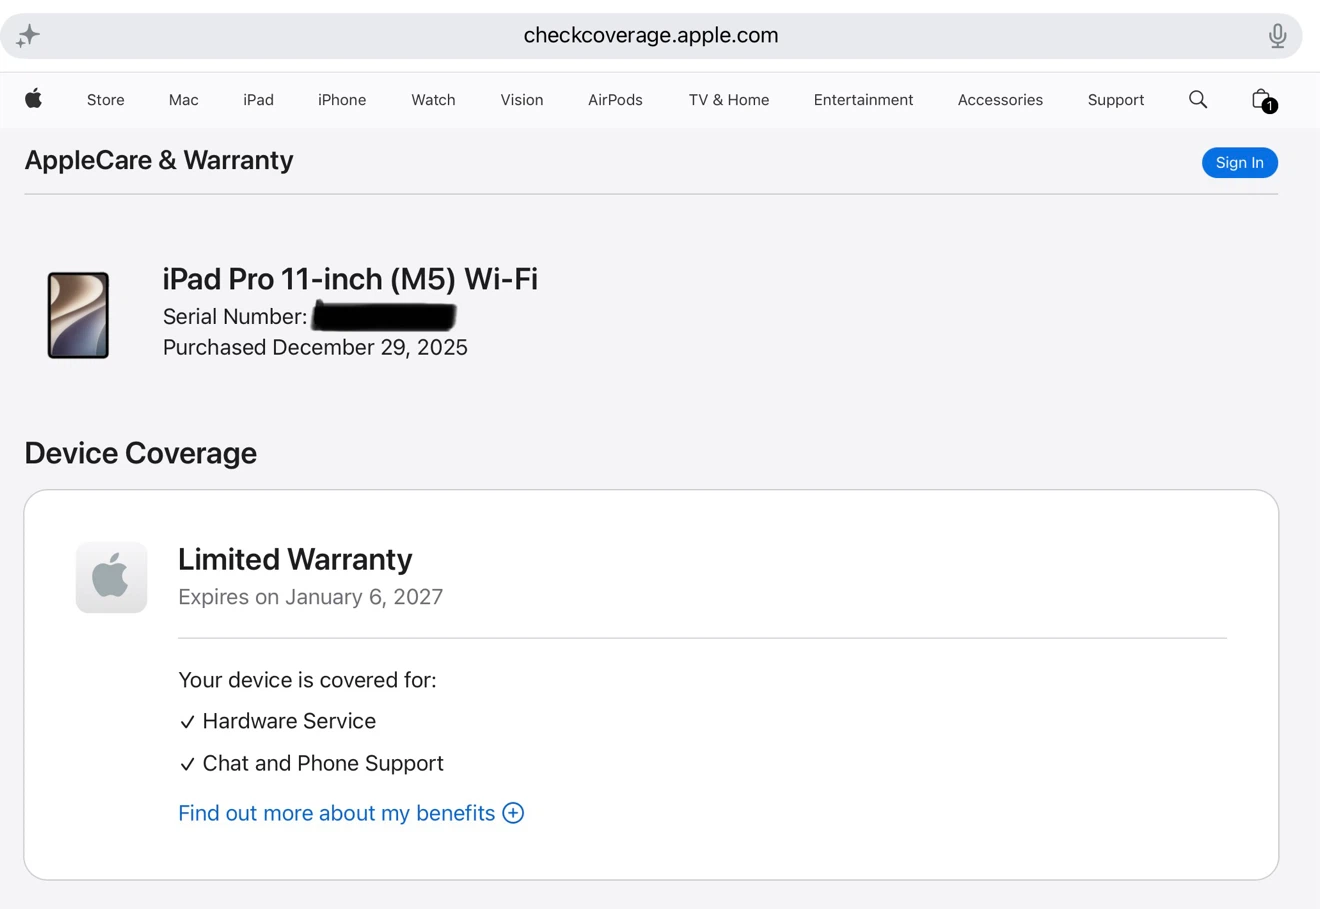Open the Mac menu
Viewport: 1320px width, 909px height.
point(183,100)
